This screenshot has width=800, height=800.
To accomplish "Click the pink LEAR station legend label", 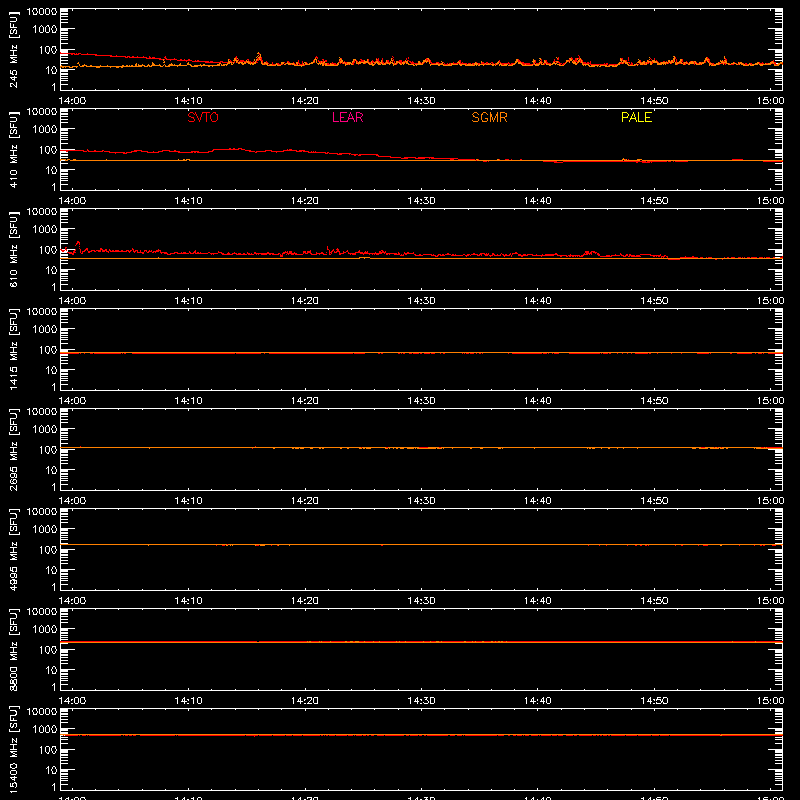I will click(x=347, y=117).
